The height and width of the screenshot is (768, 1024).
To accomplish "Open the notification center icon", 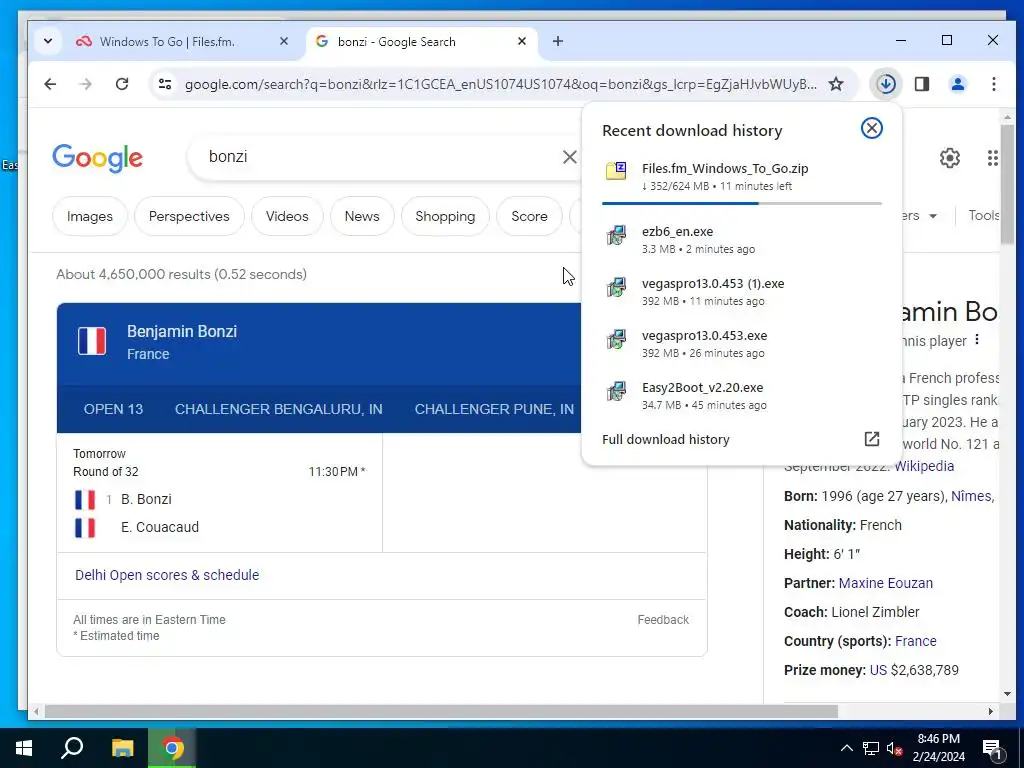I will tap(992, 749).
